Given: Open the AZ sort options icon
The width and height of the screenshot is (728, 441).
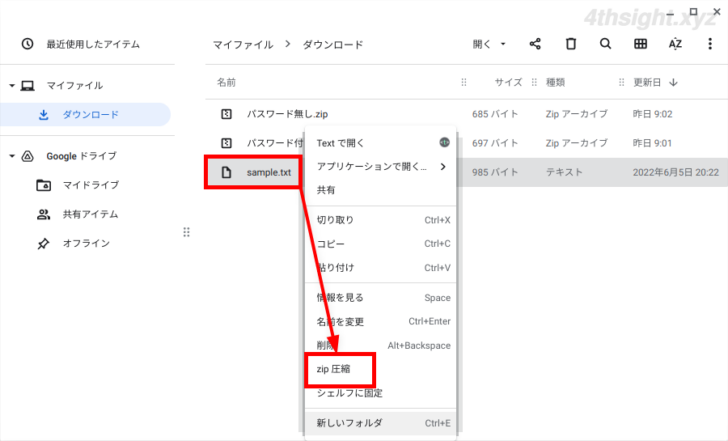Looking at the screenshot, I should coord(675,44).
